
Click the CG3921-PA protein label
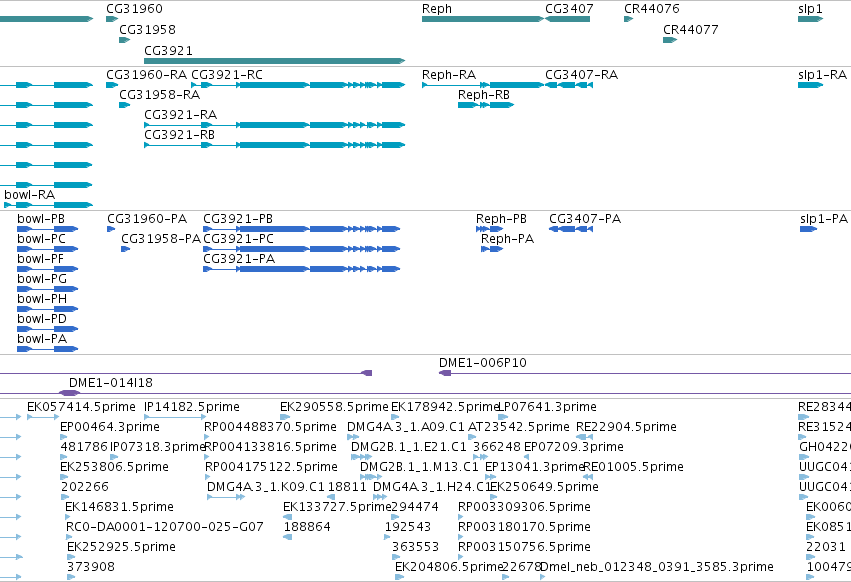pyautogui.click(x=239, y=259)
